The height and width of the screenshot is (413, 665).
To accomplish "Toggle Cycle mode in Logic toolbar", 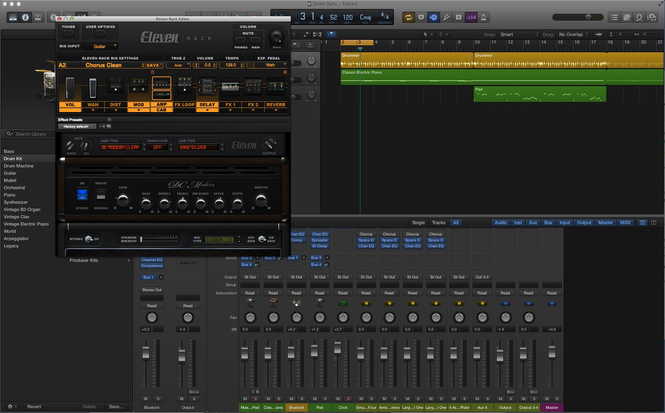I will (x=408, y=17).
